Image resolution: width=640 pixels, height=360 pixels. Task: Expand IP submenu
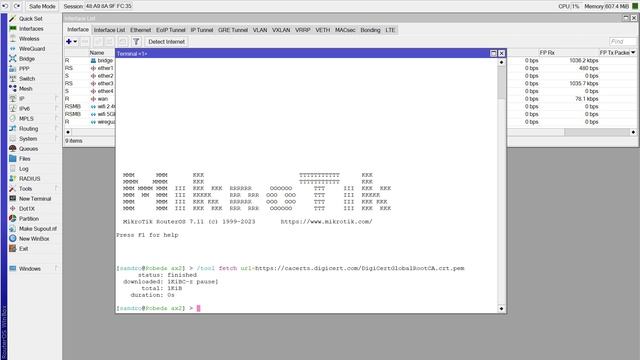pos(57,99)
